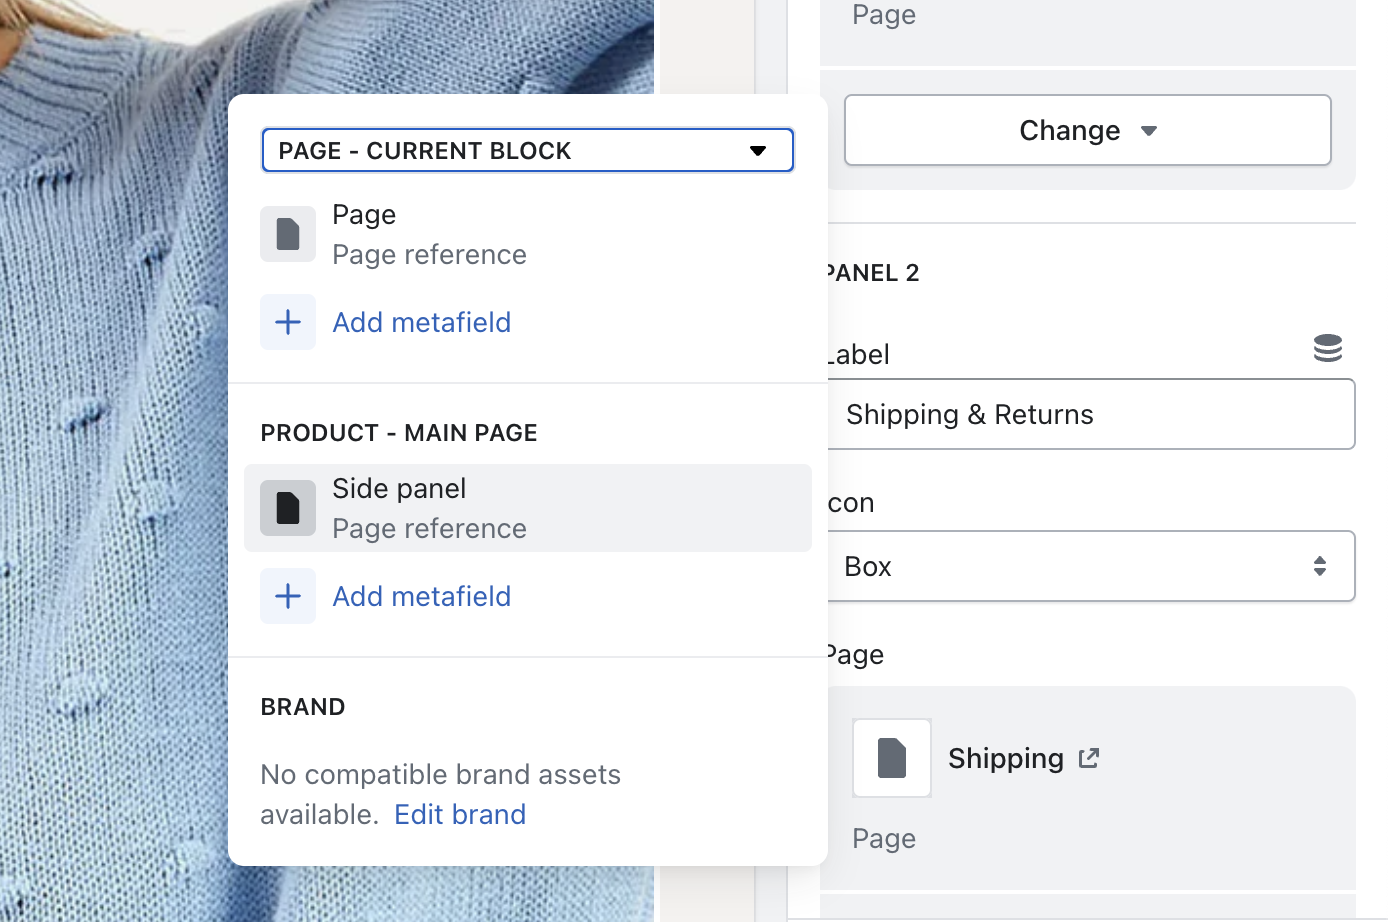
Task: Select the Page reference option named Page
Action: coord(429,234)
